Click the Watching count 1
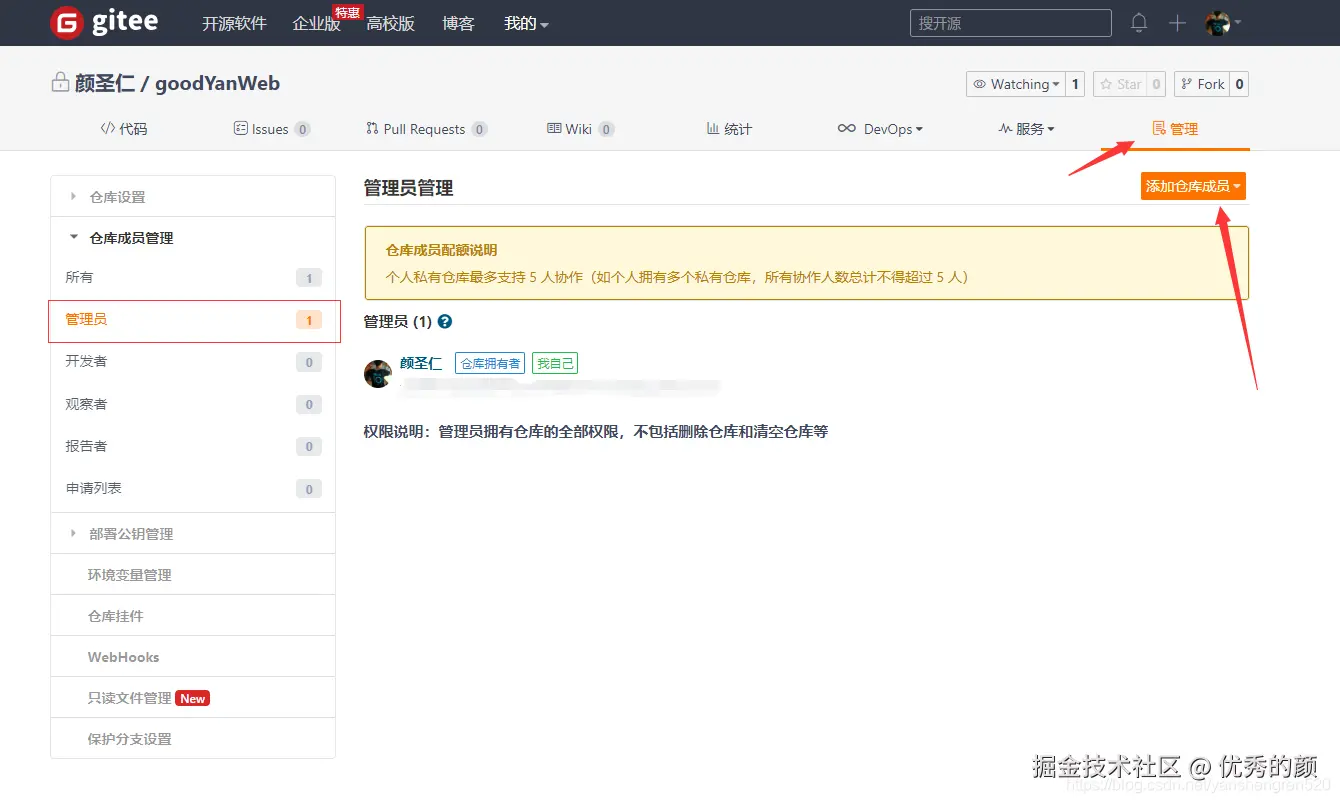Image resolution: width=1340 pixels, height=803 pixels. pos(1075,84)
